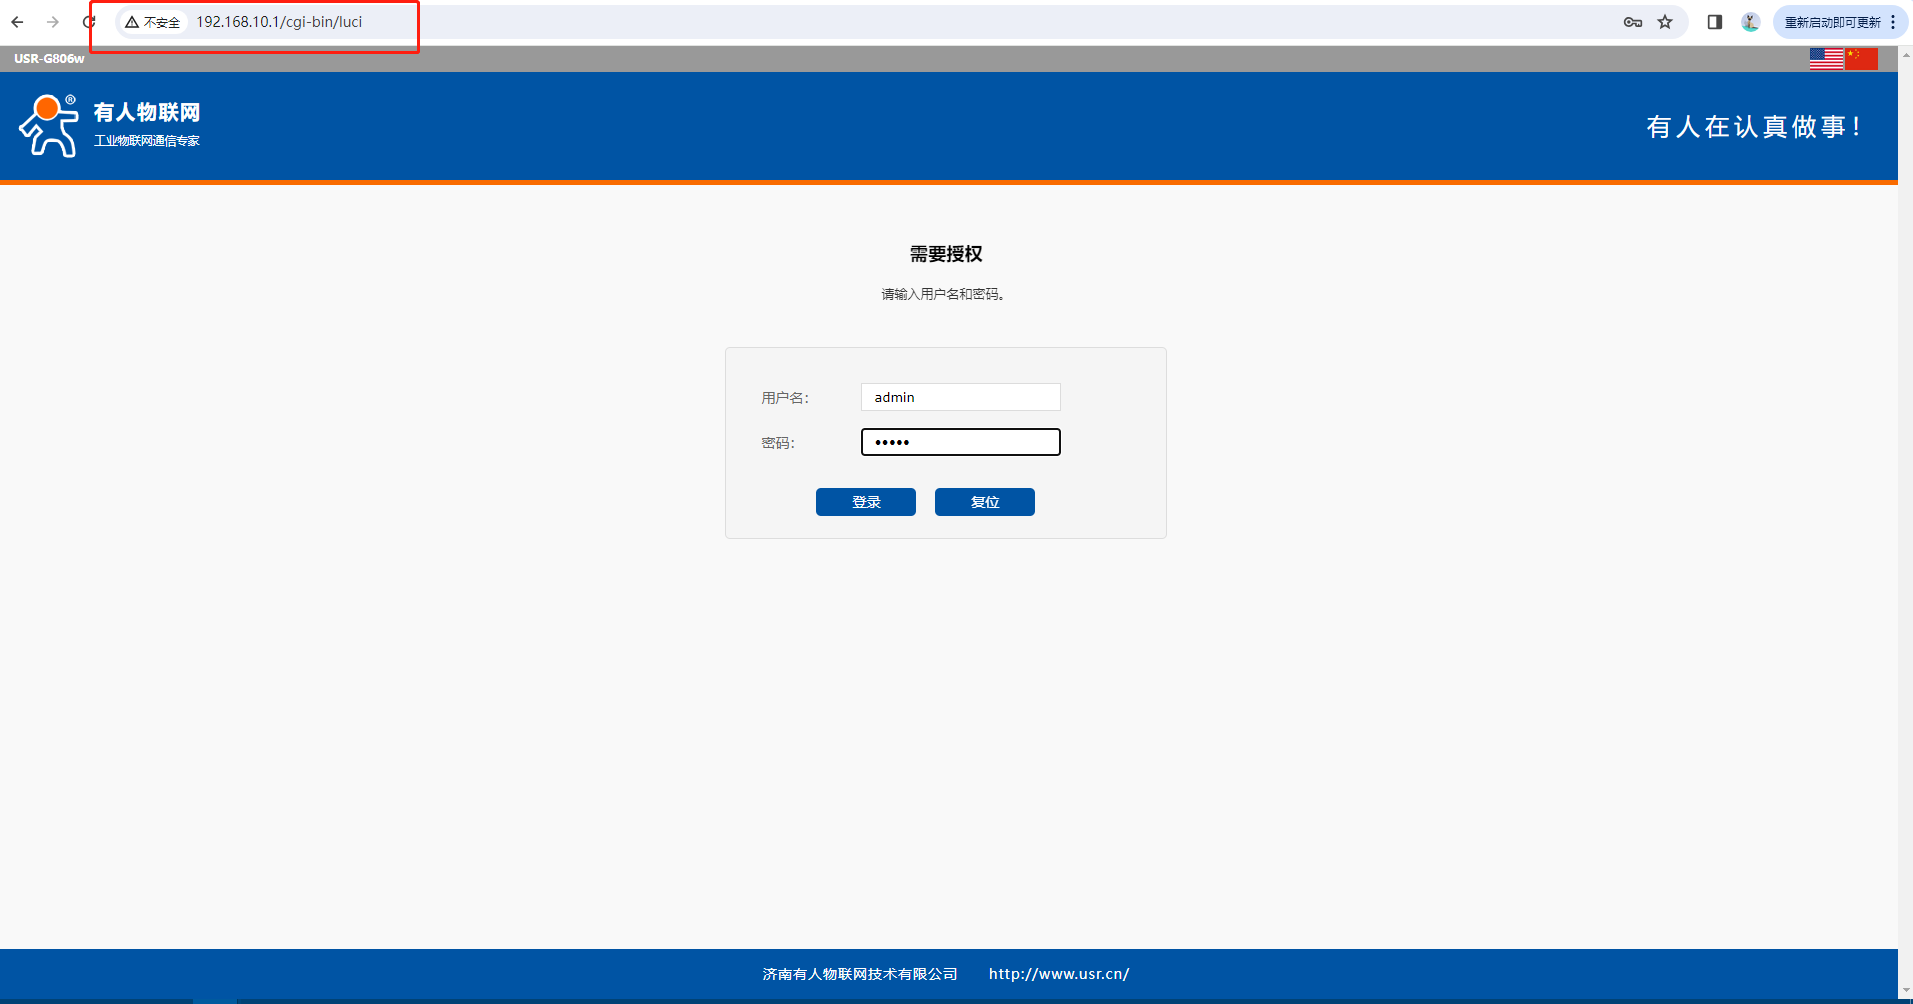Reload the router login page

click(x=89, y=22)
